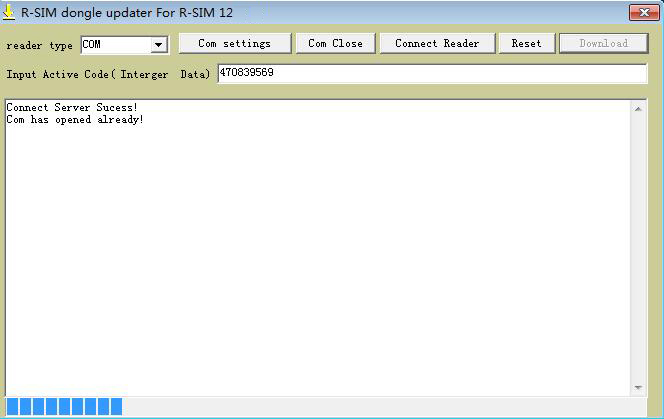Screen dimensions: 664x419
Task: Click the 'Input Active Code' label
Action: pos(108,75)
